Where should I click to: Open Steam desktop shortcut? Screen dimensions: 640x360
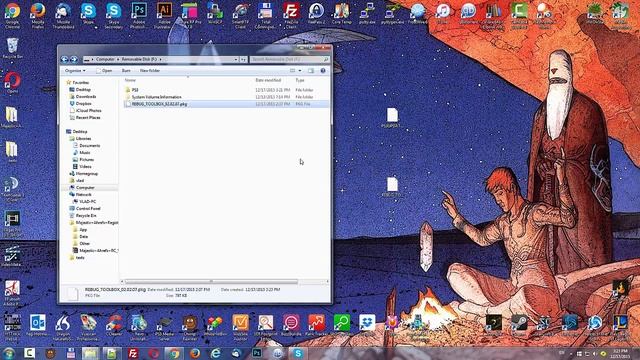(x=519, y=325)
